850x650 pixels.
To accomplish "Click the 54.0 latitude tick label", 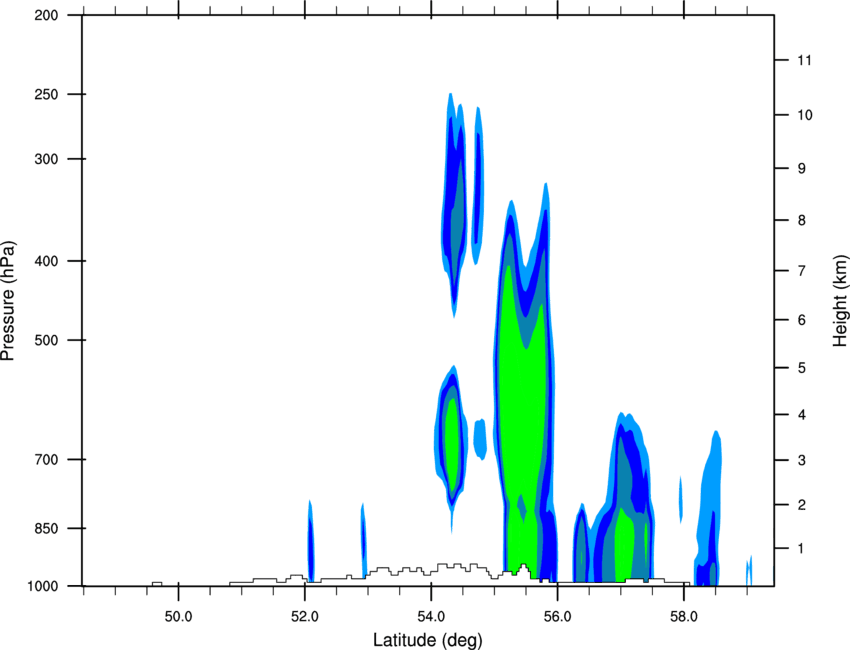I will [x=431, y=617].
